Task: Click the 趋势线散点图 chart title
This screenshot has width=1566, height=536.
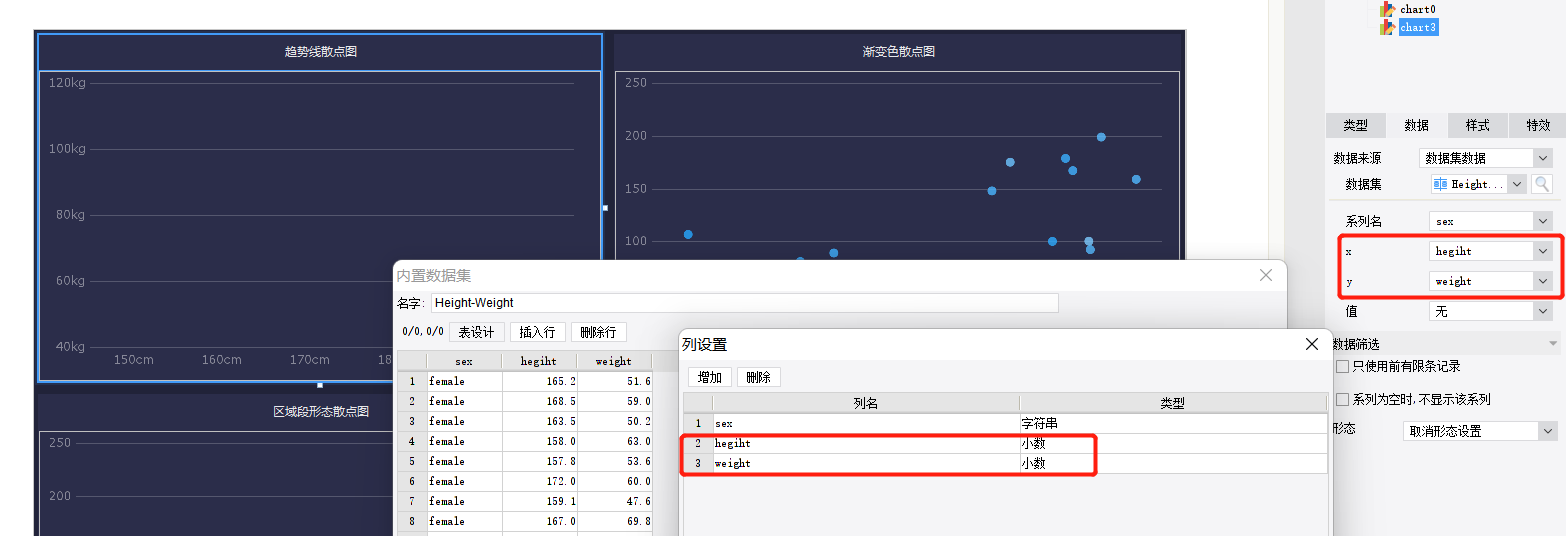Action: [321, 51]
